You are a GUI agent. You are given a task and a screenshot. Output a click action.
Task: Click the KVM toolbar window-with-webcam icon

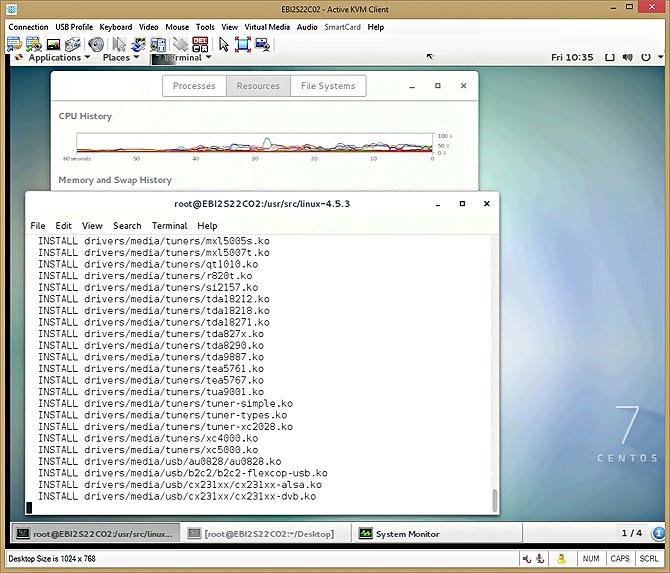pyautogui.click(x=34, y=44)
